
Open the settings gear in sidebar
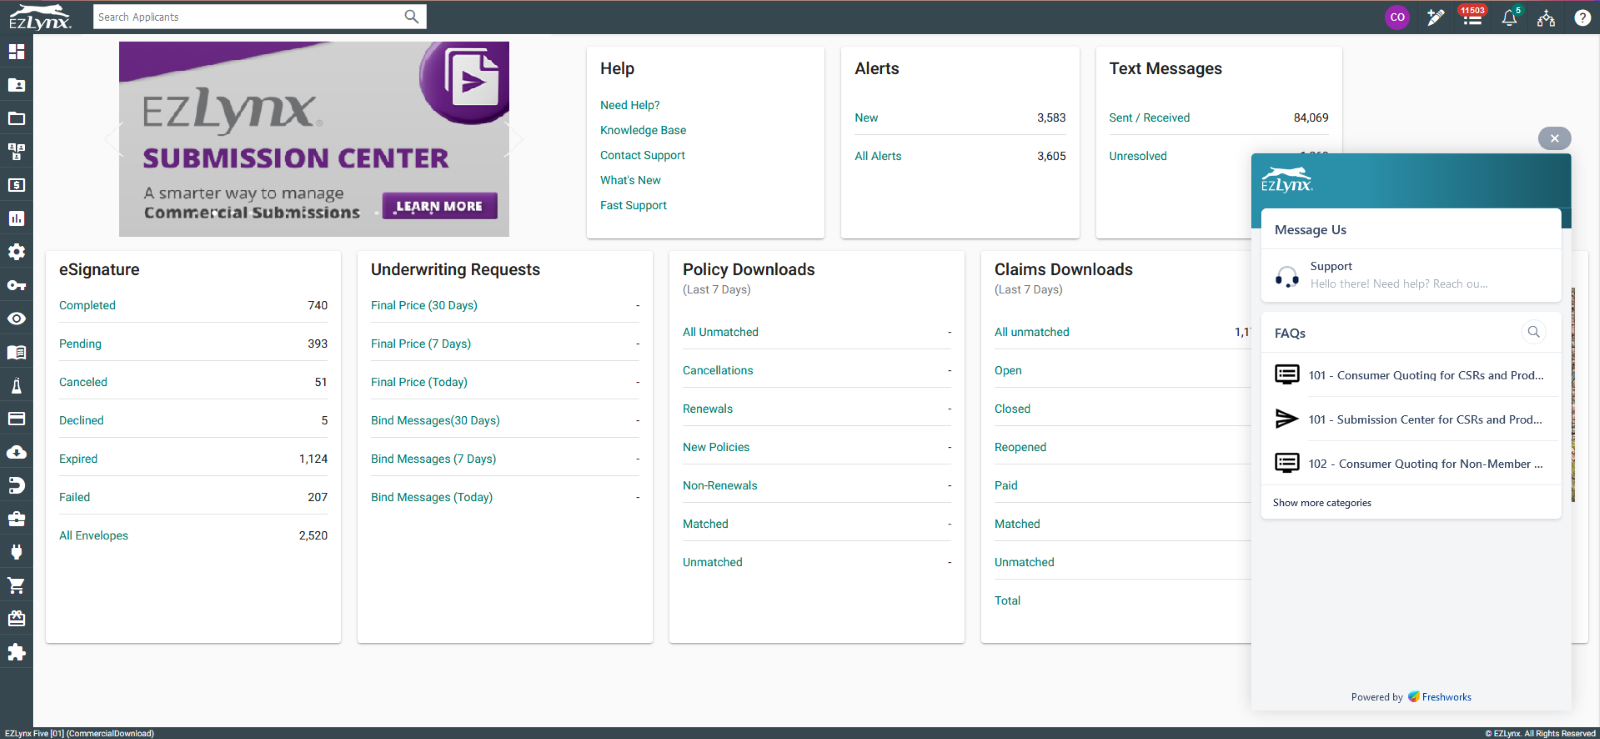16,252
